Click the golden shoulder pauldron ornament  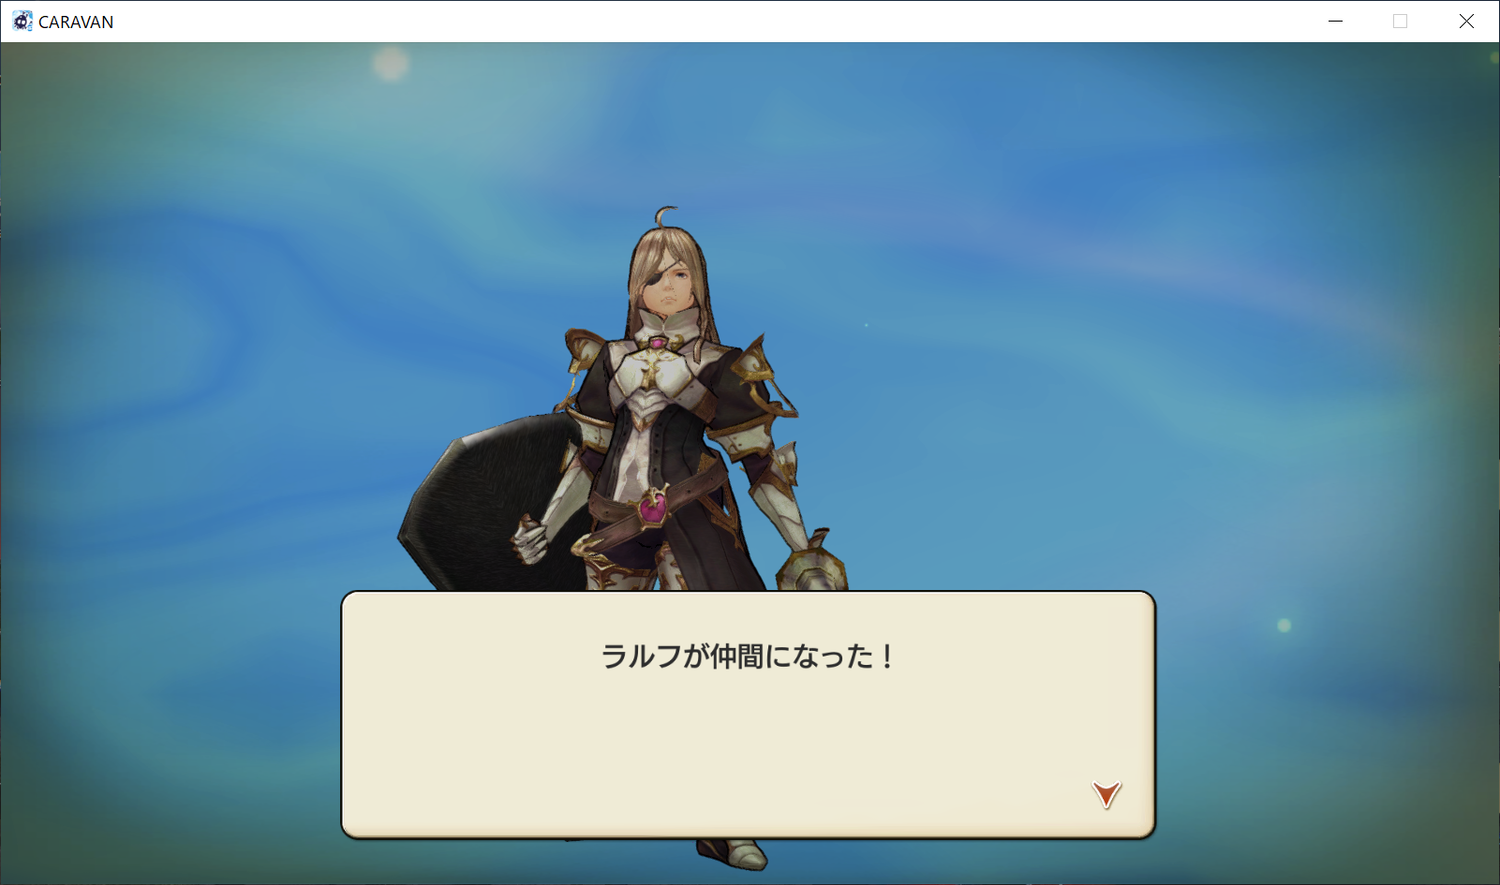tap(765, 382)
